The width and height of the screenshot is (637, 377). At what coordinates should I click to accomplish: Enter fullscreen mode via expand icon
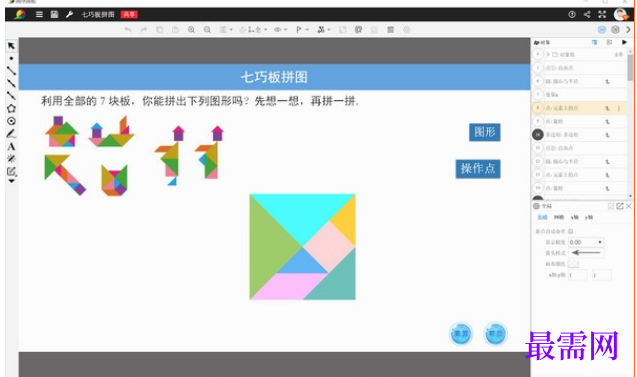click(x=602, y=14)
